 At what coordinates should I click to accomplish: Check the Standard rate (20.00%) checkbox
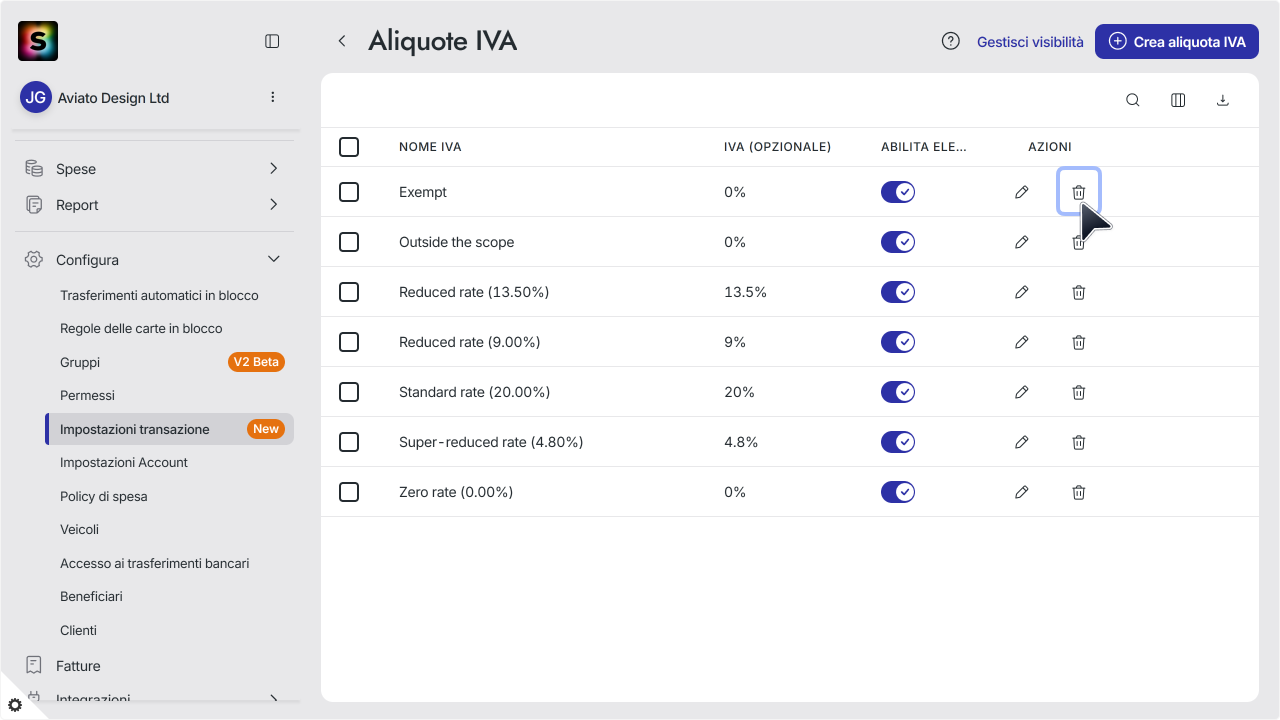point(349,392)
